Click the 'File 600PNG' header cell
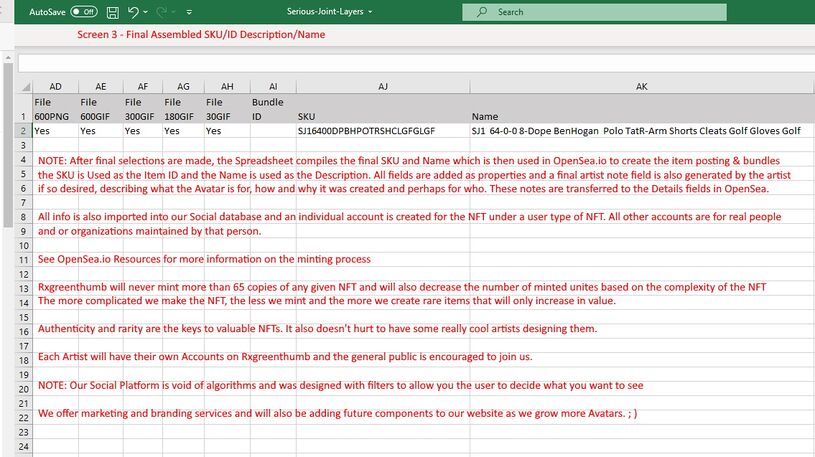Screen dimensions: 815x457 click(x=55, y=109)
